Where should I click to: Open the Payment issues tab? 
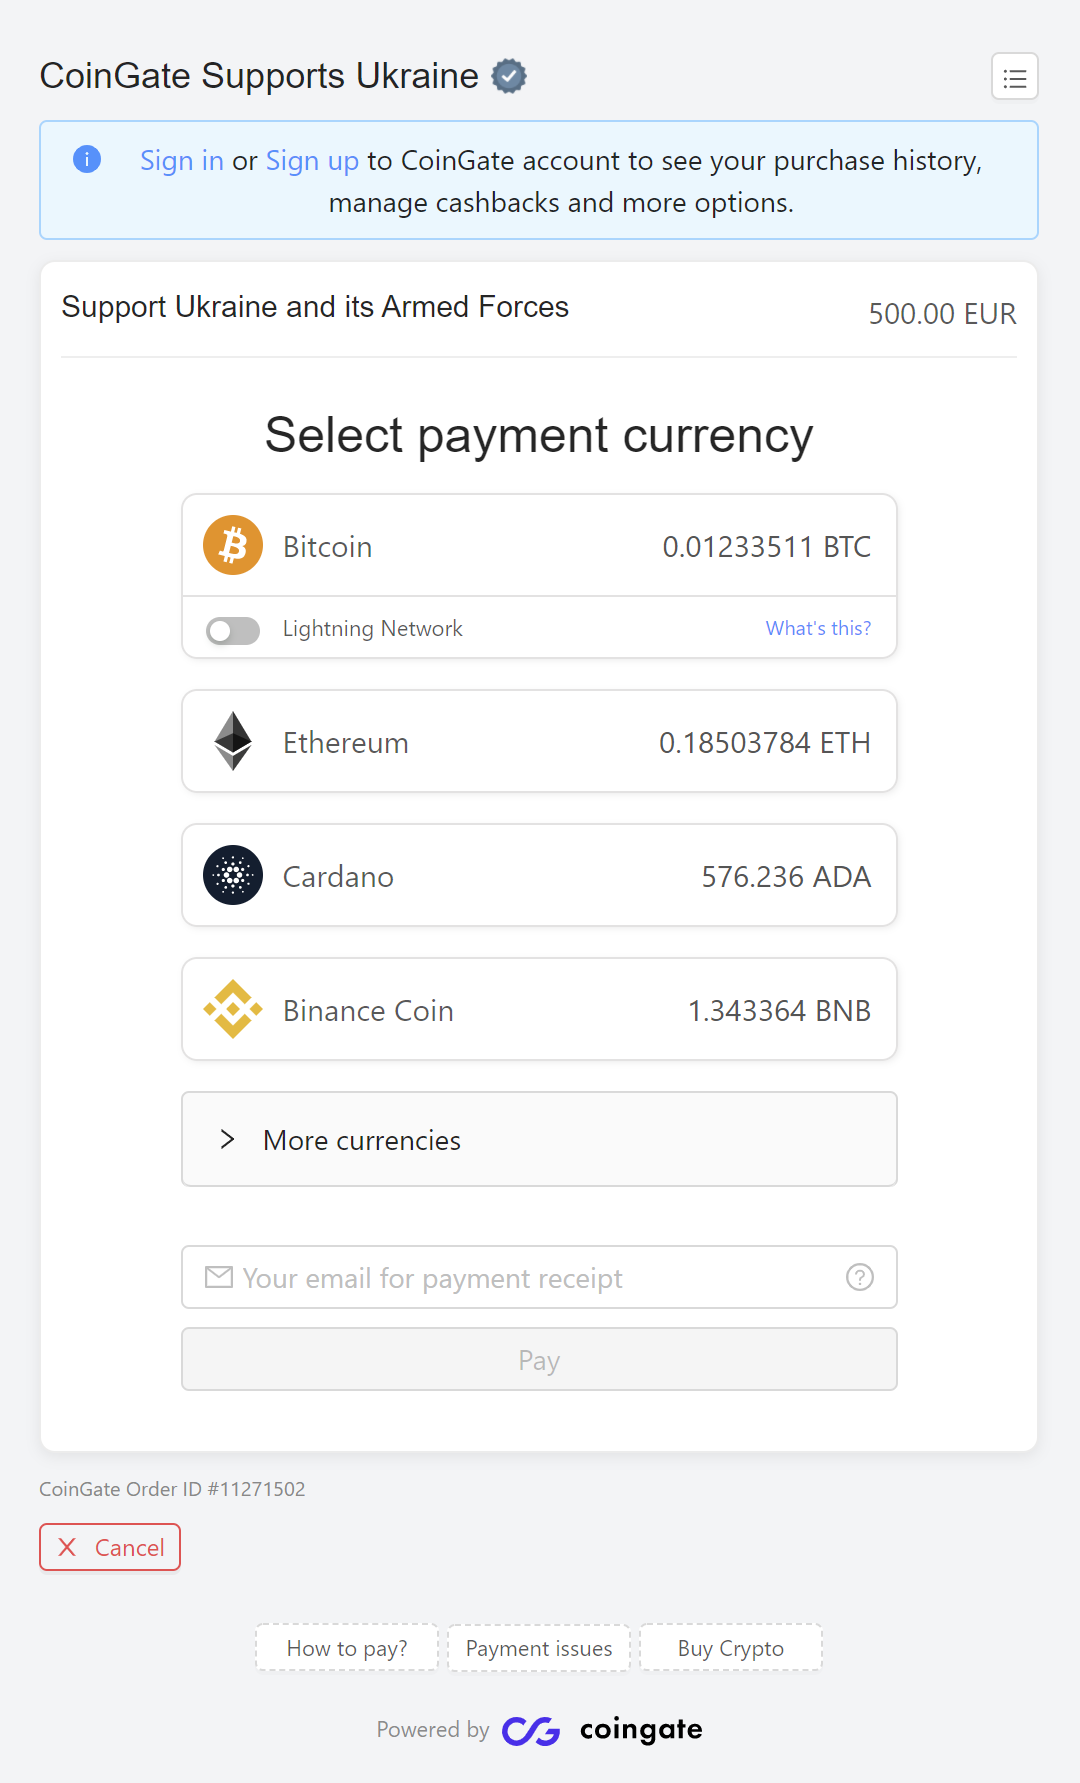539,1648
